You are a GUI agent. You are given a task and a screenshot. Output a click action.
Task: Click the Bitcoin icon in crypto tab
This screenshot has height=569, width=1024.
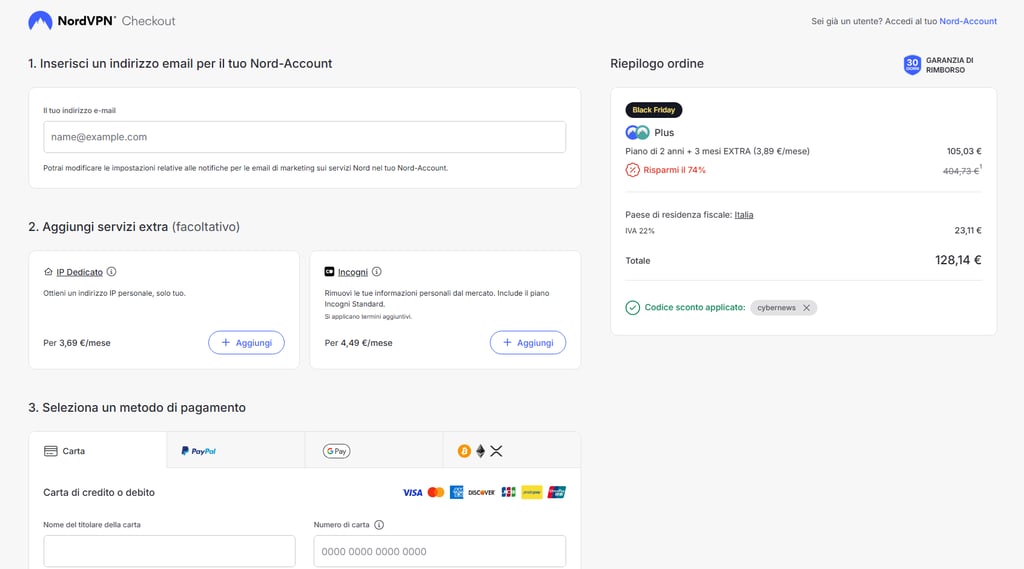(x=464, y=451)
